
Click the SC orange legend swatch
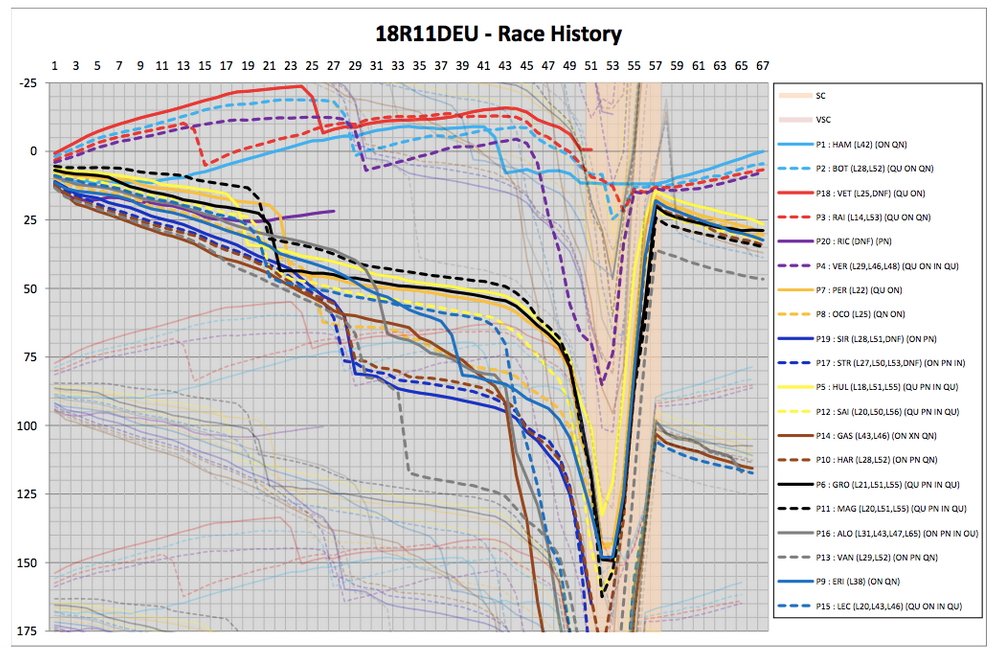click(795, 96)
